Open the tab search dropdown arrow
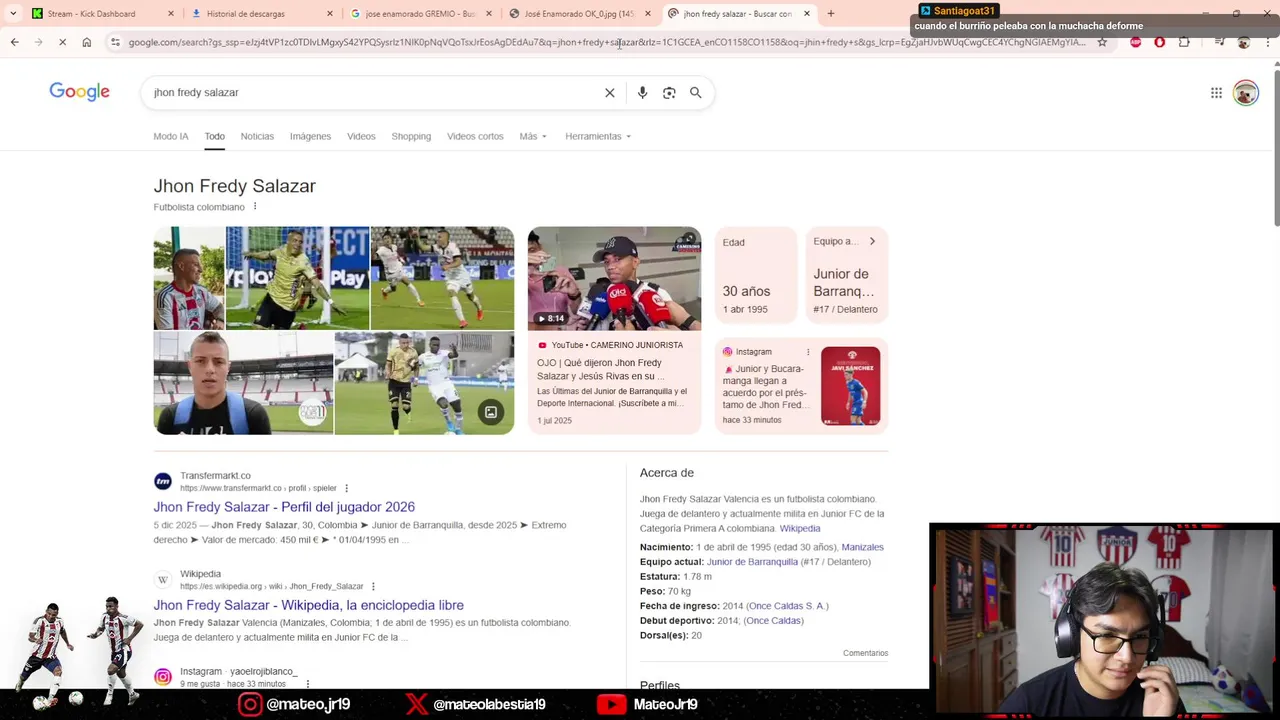This screenshot has height=720, width=1280. click(12, 13)
